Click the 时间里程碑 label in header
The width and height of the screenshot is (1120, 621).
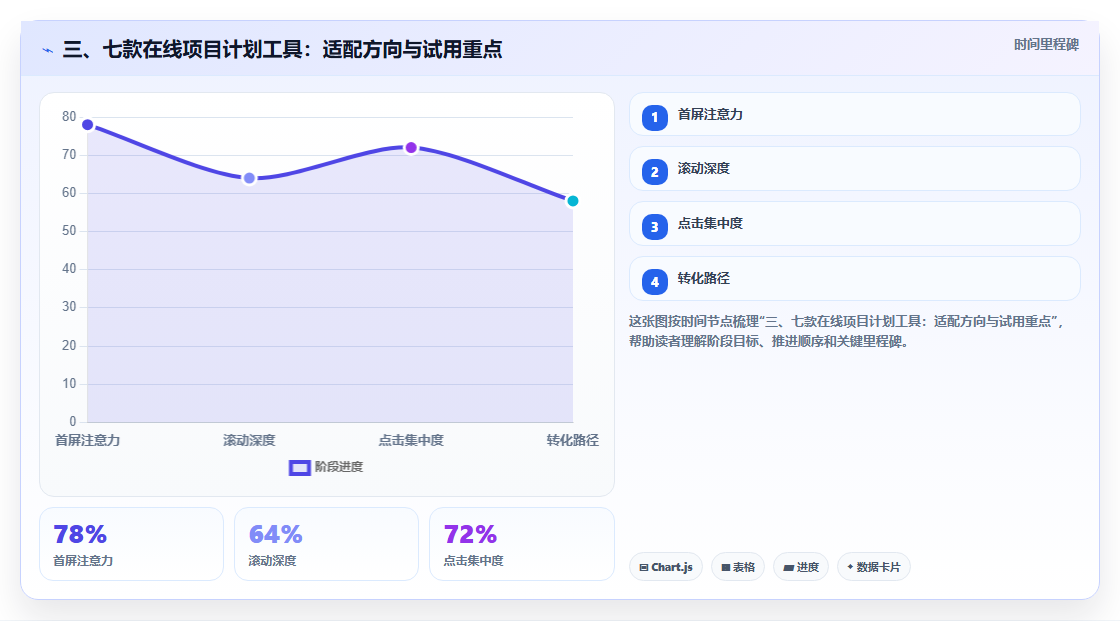tap(1046, 44)
